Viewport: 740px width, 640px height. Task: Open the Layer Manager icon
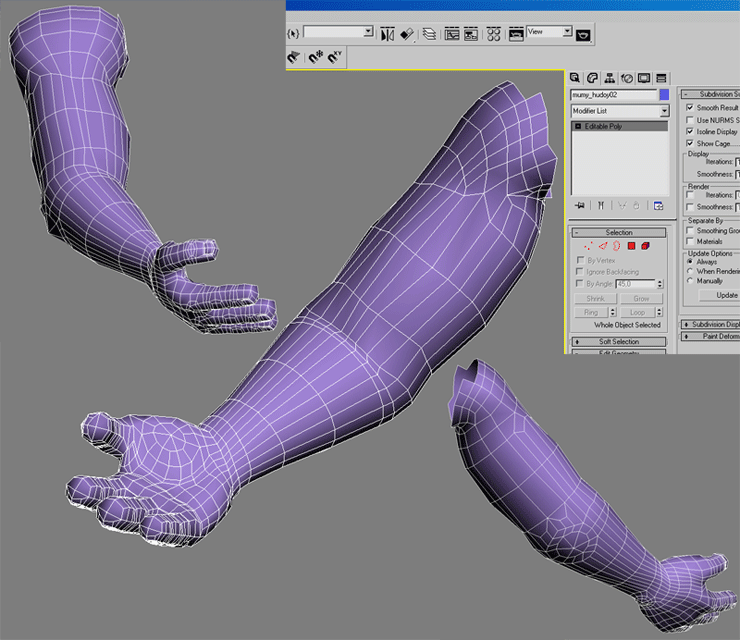429,34
